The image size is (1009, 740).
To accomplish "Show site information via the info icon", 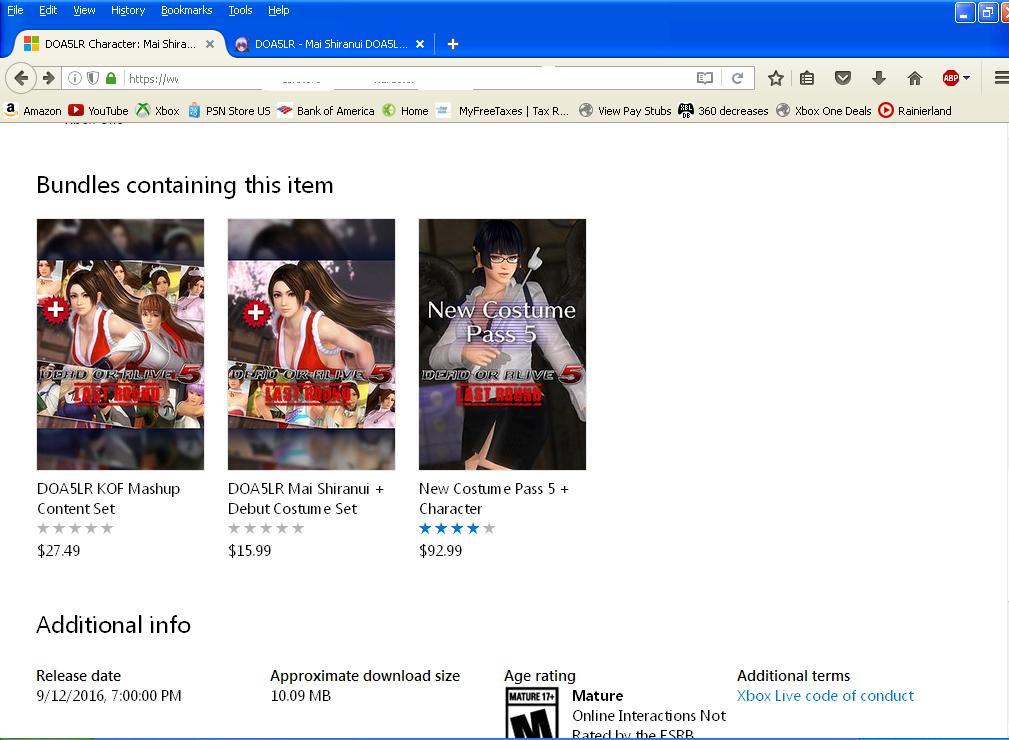I will [75, 79].
